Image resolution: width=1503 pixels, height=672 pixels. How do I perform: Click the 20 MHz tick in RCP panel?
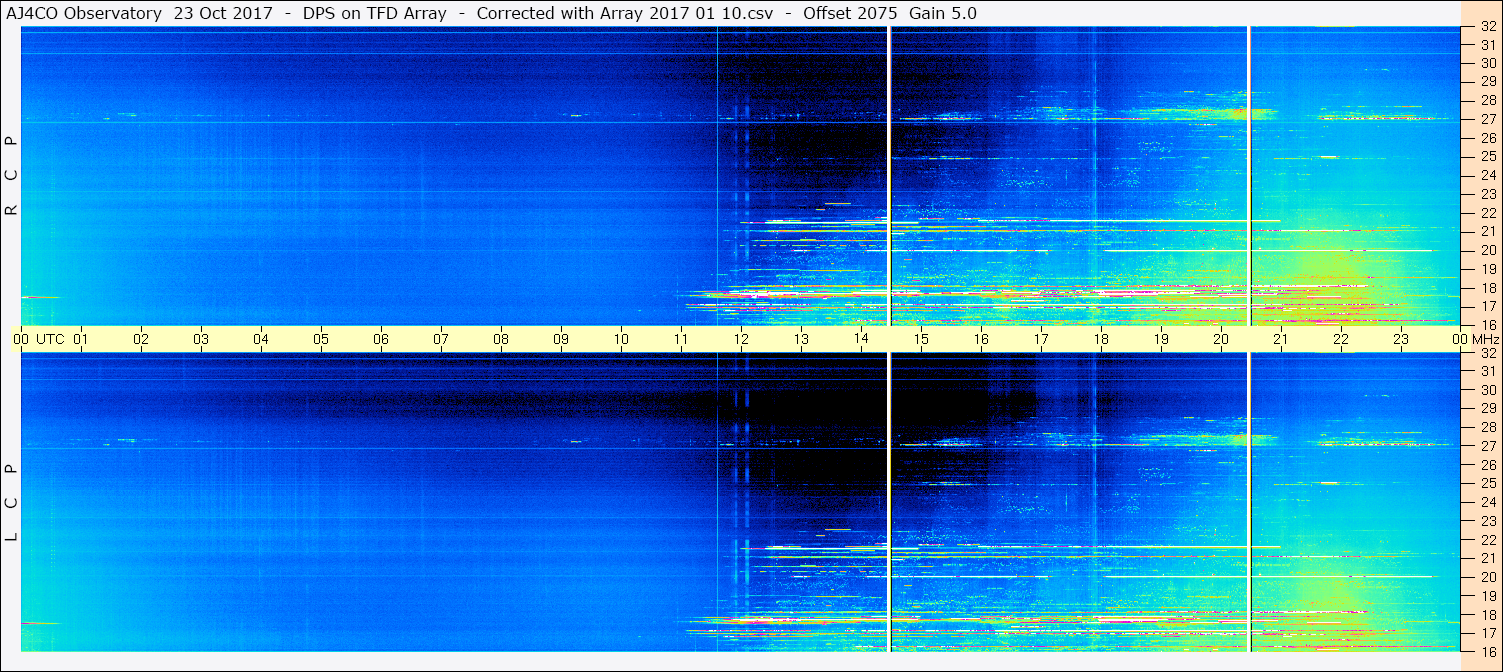(1487, 250)
